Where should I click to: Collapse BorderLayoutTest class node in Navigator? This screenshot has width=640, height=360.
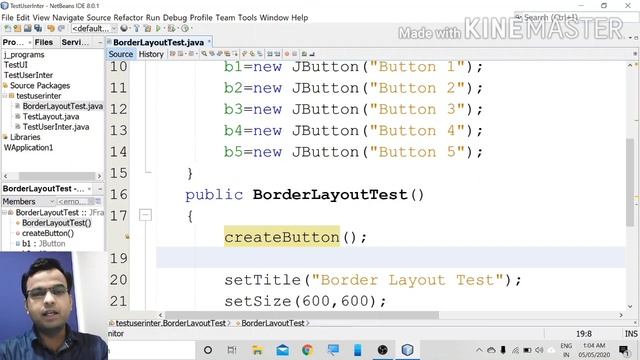coord(4,213)
